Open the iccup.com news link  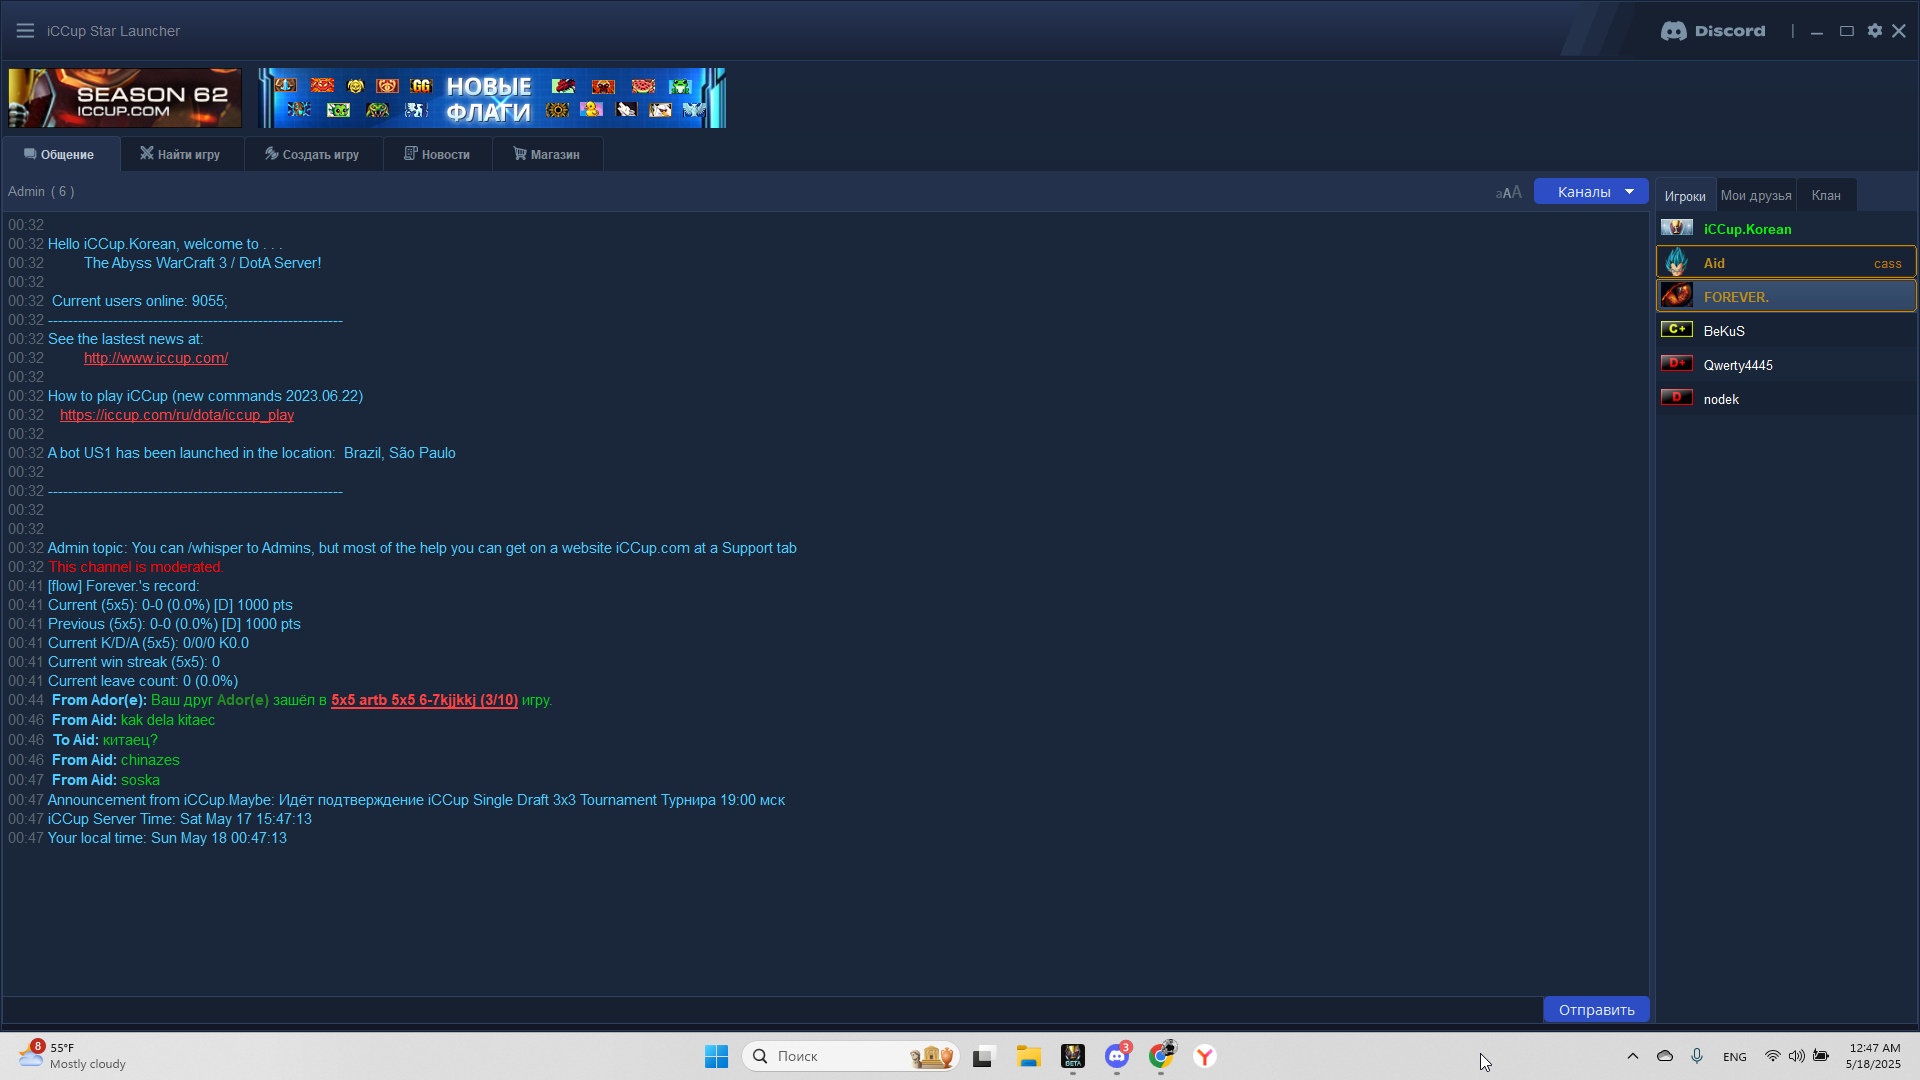point(156,358)
